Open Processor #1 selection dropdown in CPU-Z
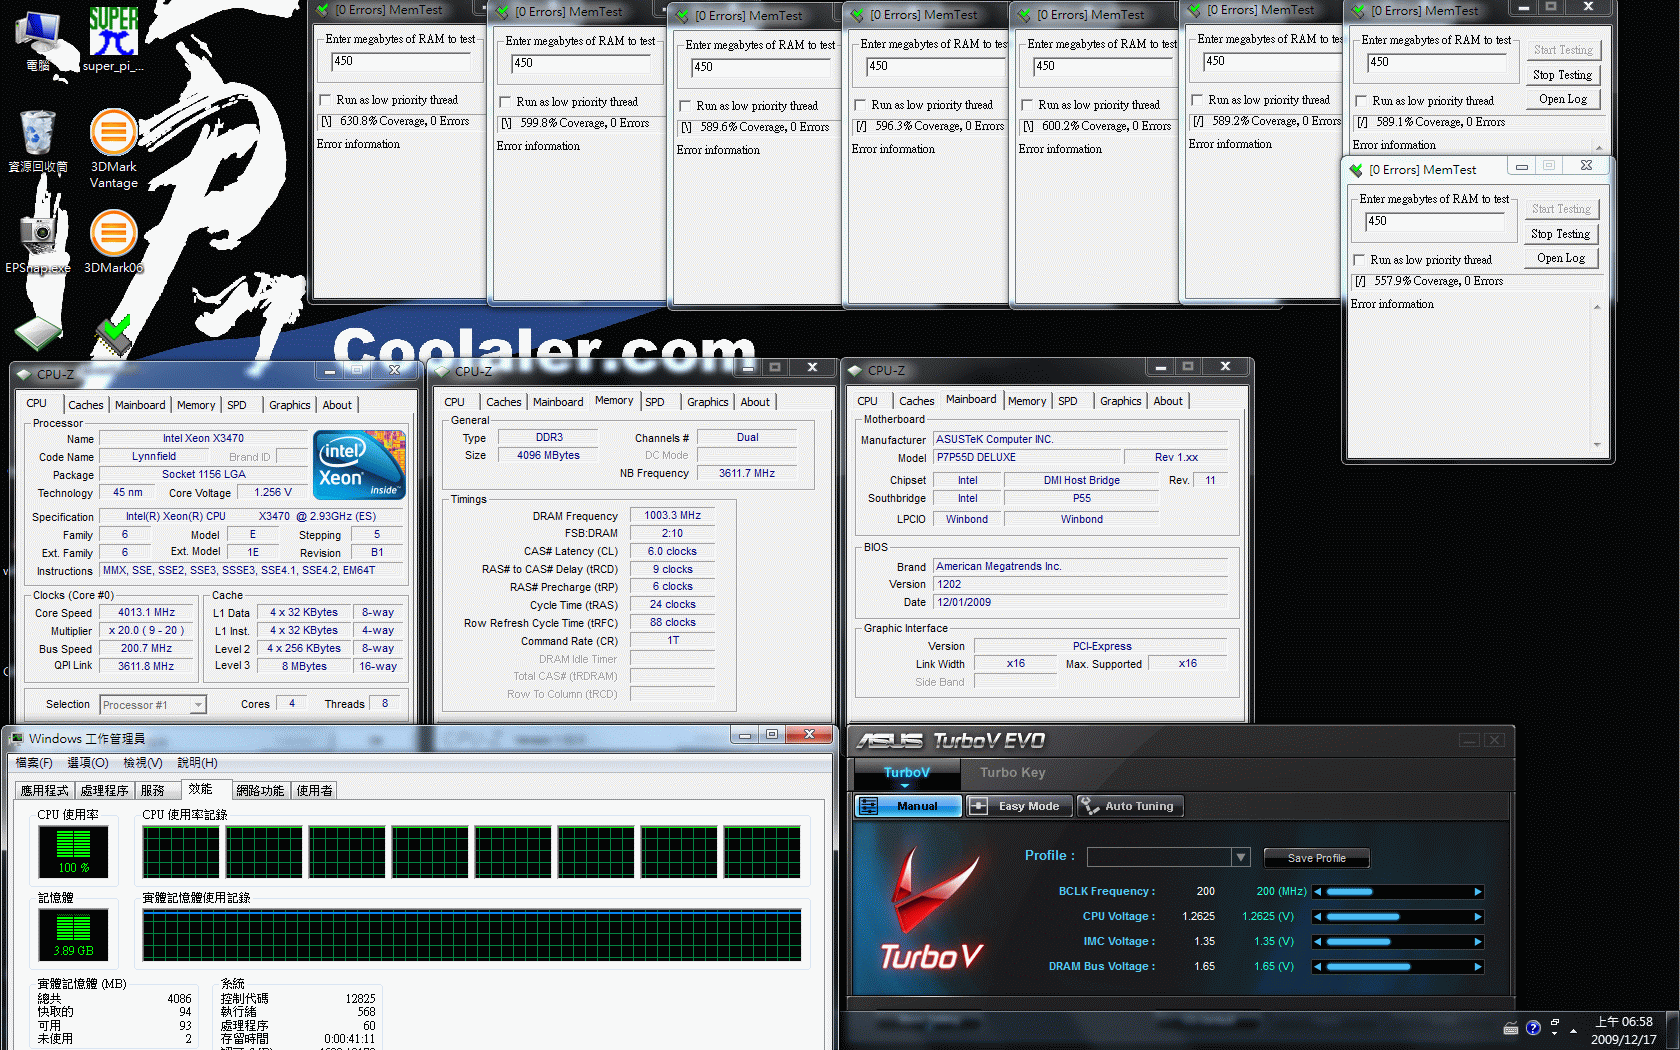Screen dimensions: 1680x1050 154,705
